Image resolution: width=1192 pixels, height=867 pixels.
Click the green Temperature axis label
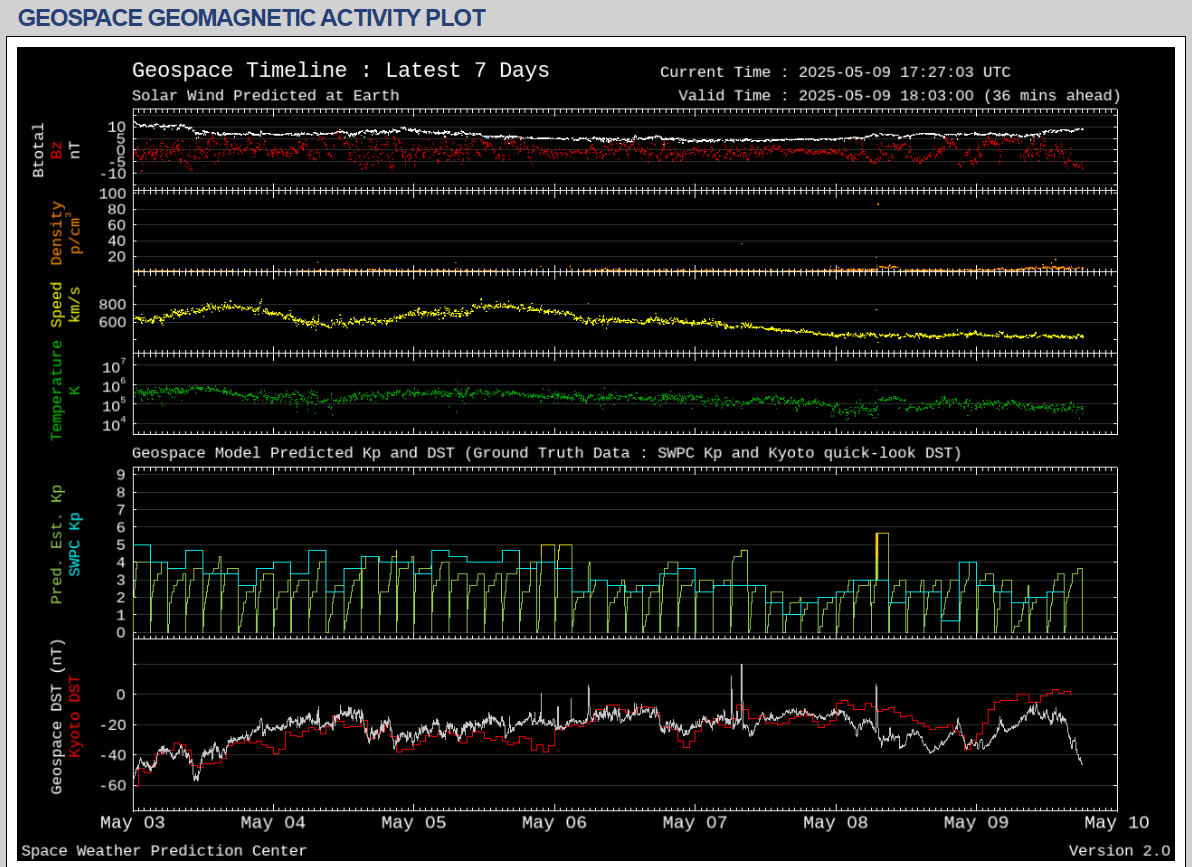[57, 390]
